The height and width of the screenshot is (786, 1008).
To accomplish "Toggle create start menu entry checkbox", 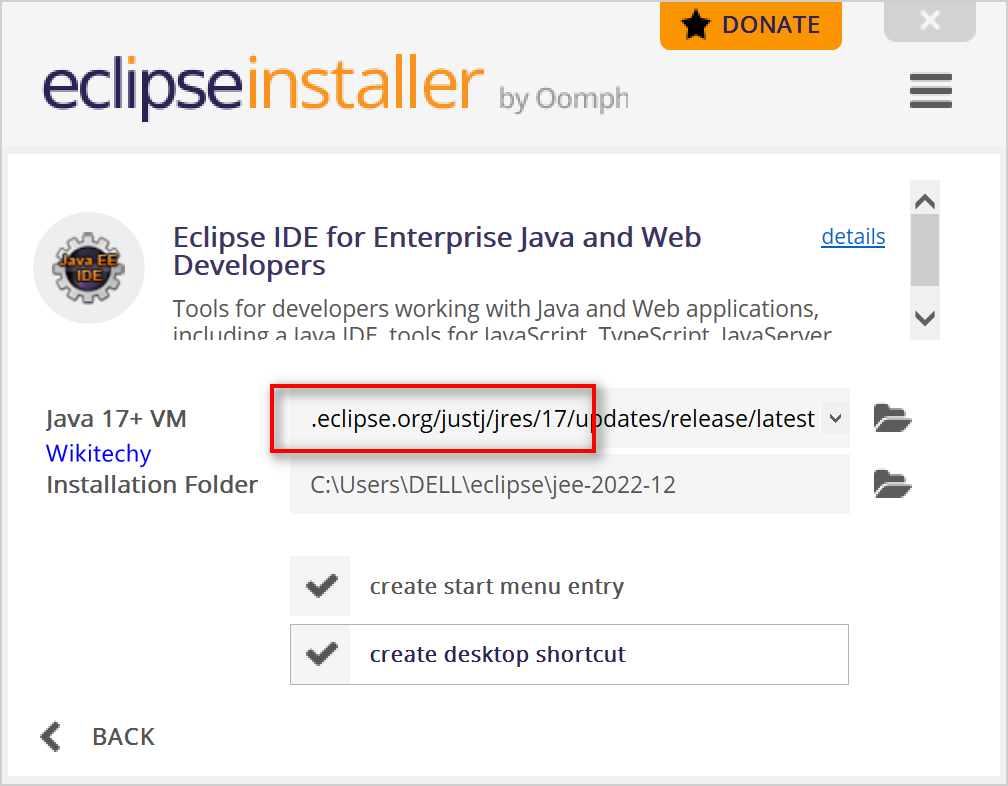I will pyautogui.click(x=320, y=586).
